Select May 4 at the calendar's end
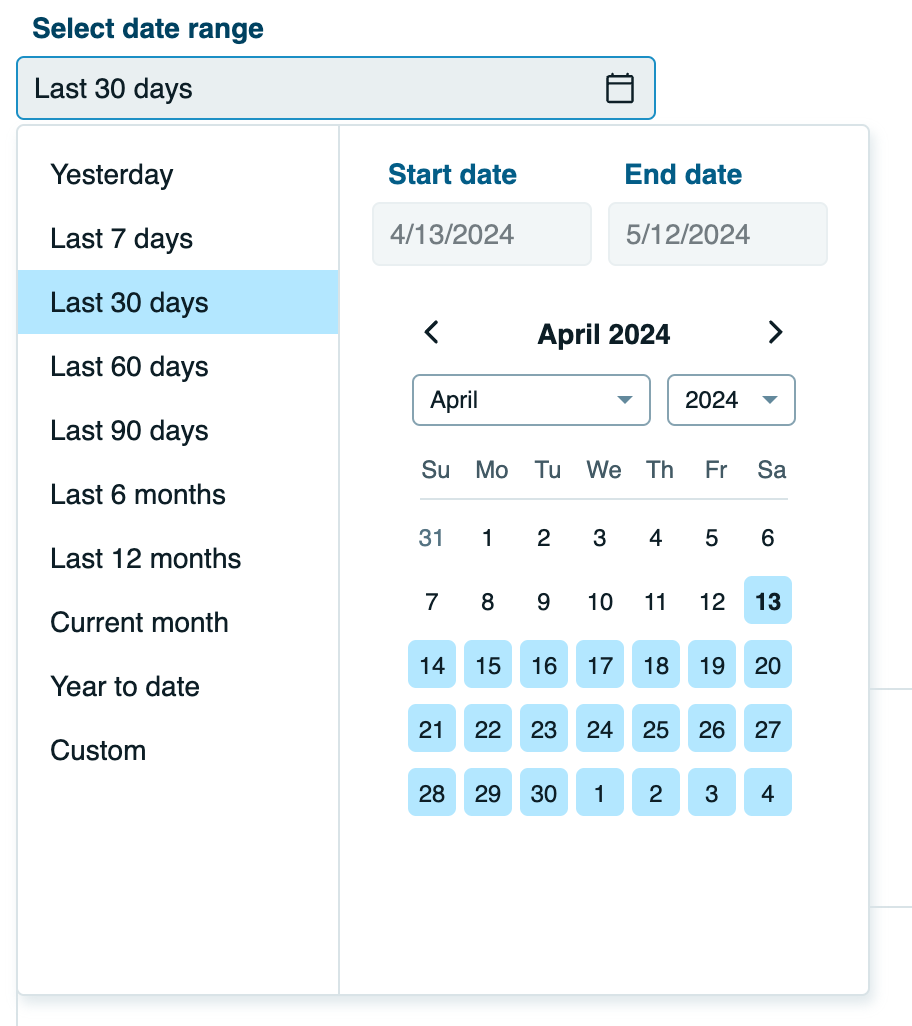The image size is (912, 1026). point(767,792)
